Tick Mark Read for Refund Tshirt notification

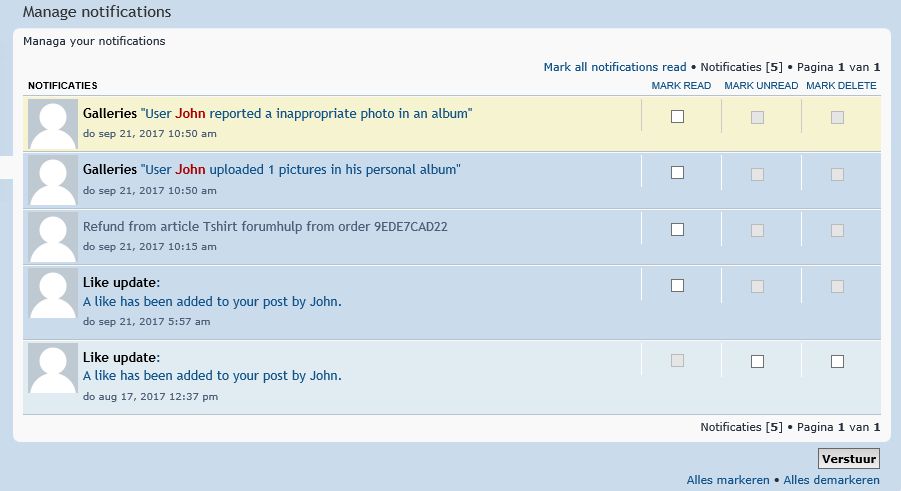[677, 229]
